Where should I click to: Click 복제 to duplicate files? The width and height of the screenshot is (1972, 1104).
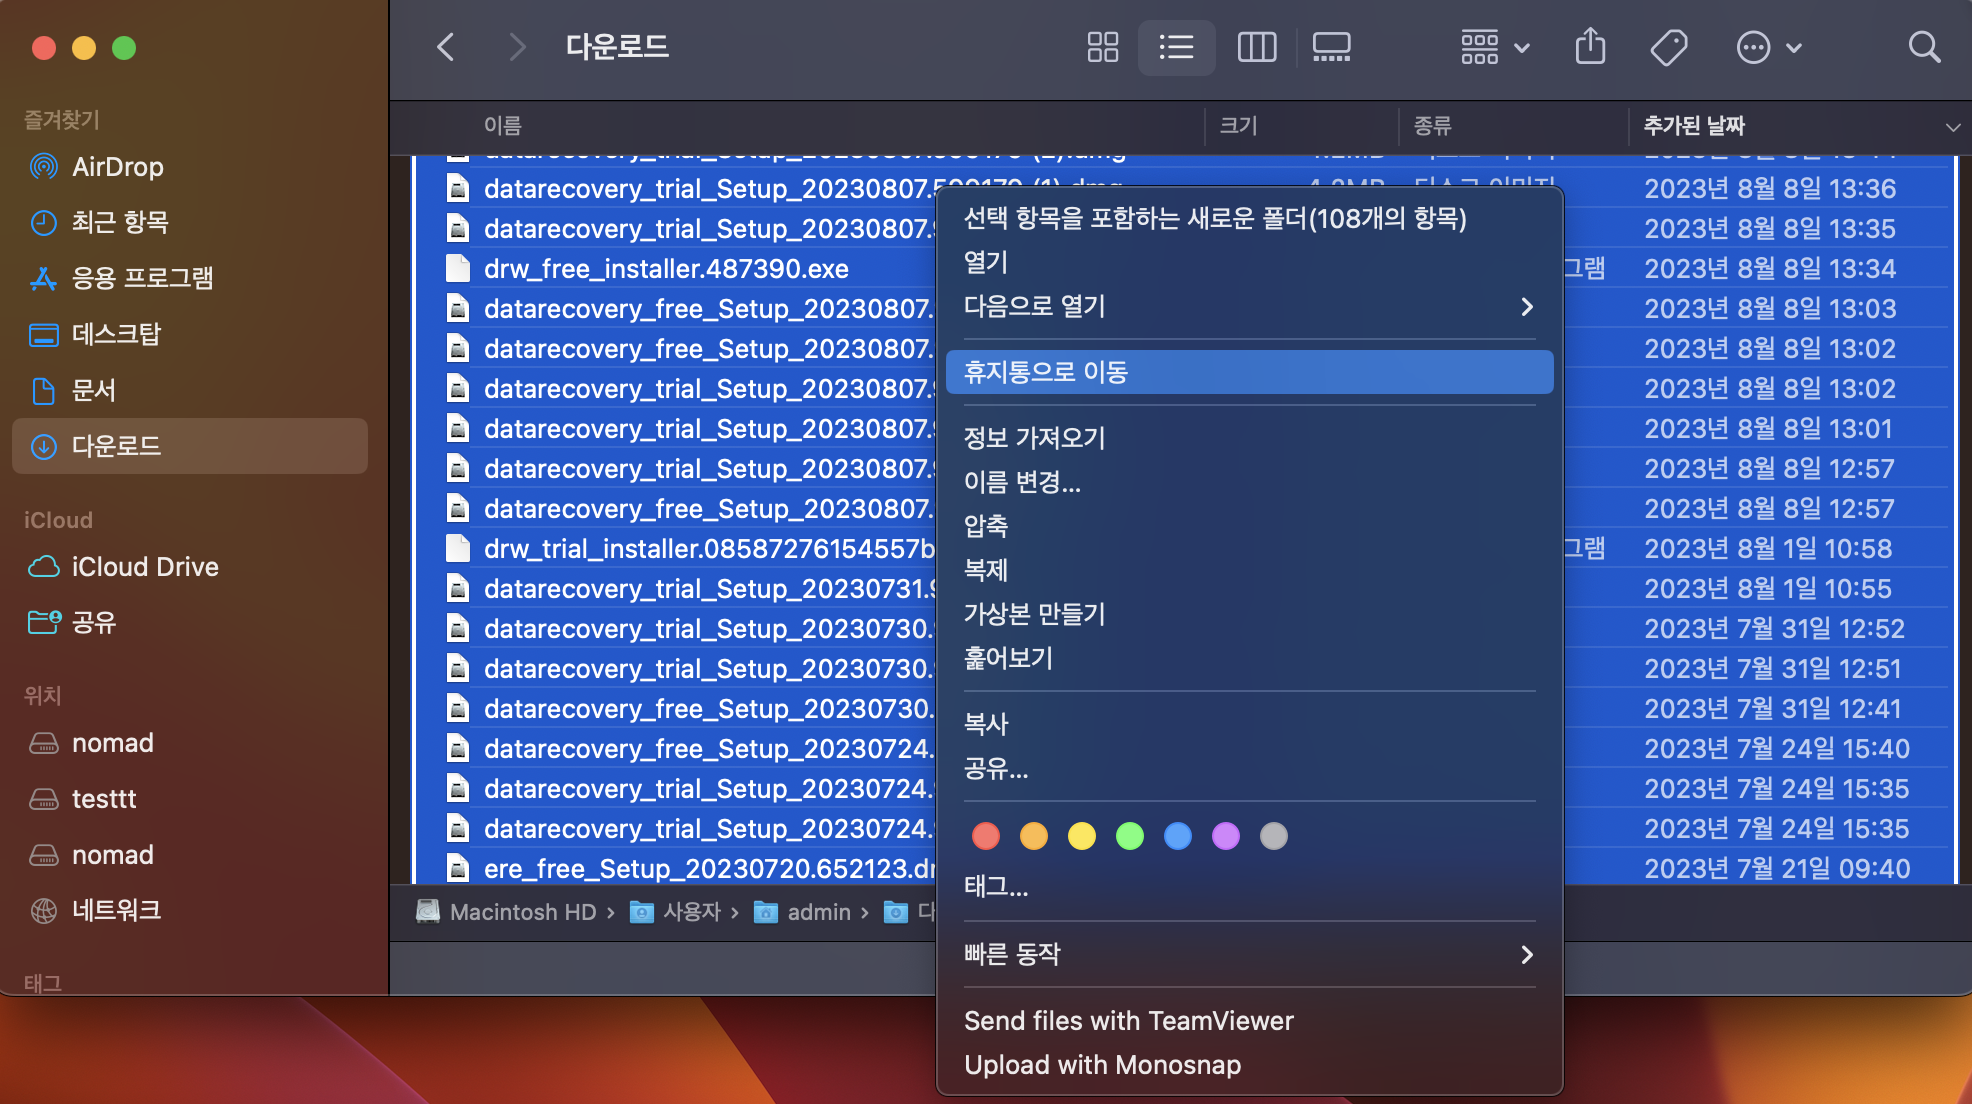pyautogui.click(x=986, y=570)
